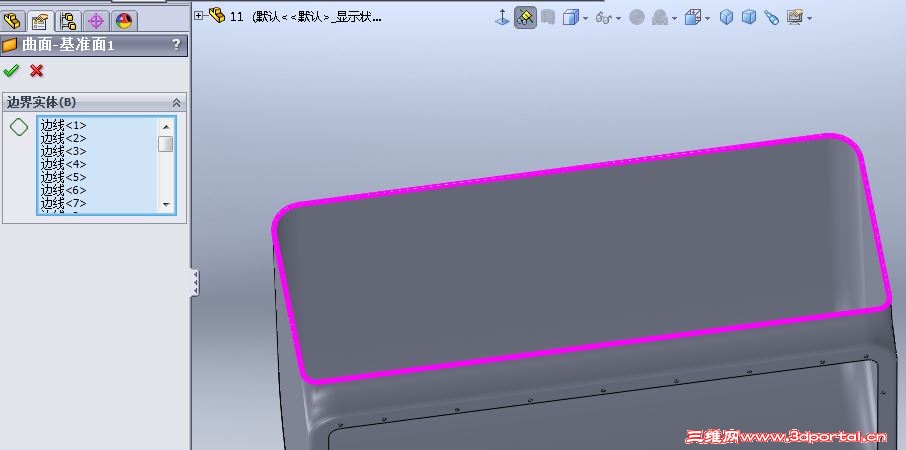Click the view orientation axis icon
Viewport: 906px width, 450px height.
[x=502, y=17]
